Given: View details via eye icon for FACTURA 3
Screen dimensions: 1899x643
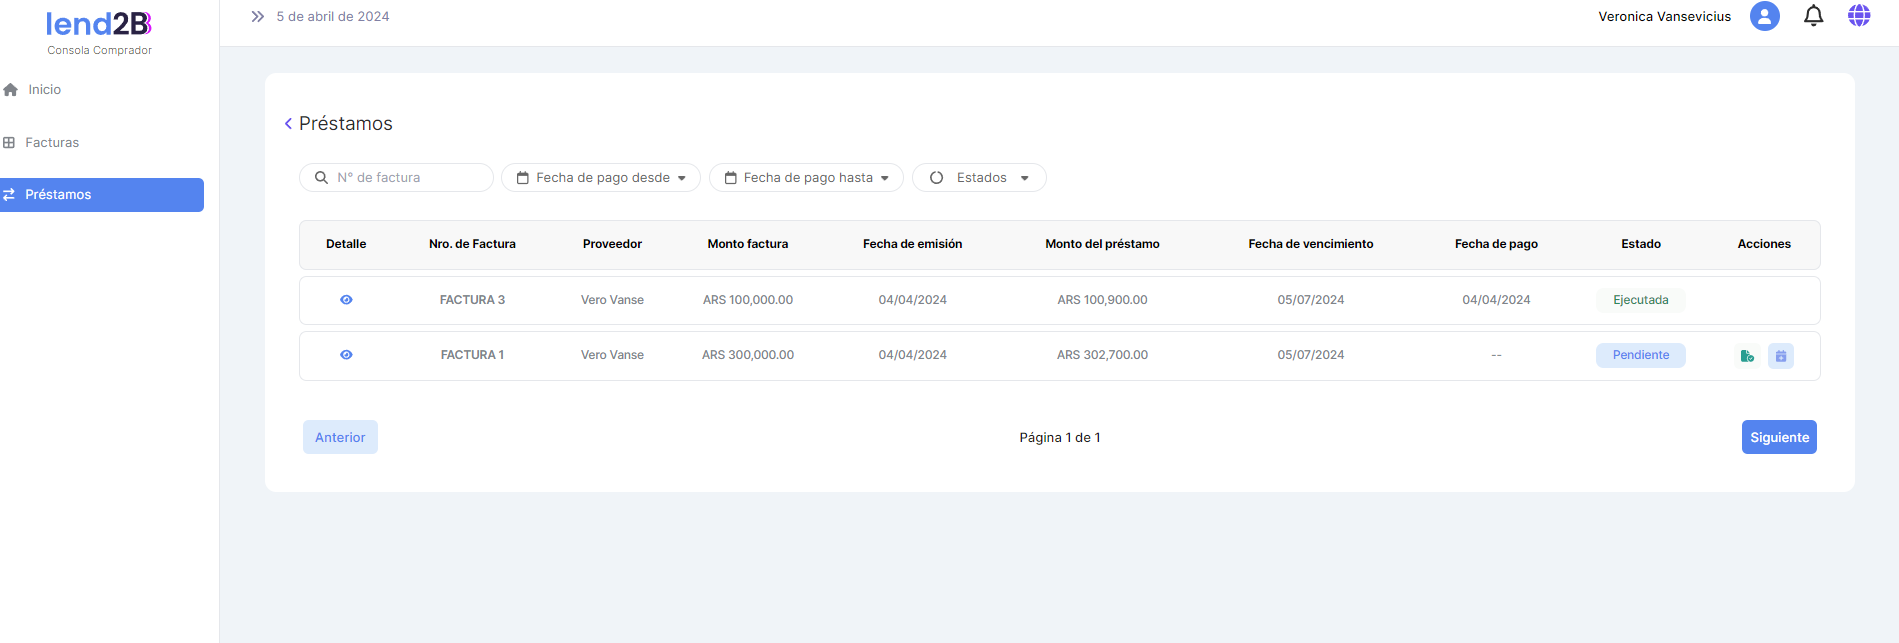Looking at the screenshot, I should tap(346, 300).
